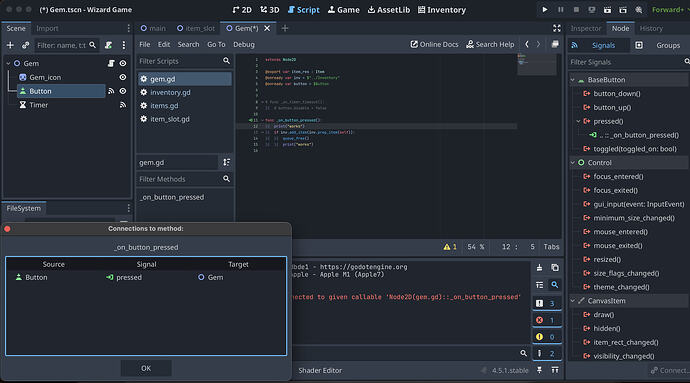Open AssetLib workspace
Image resolution: width=690 pixels, height=383 pixels.
coord(389,10)
